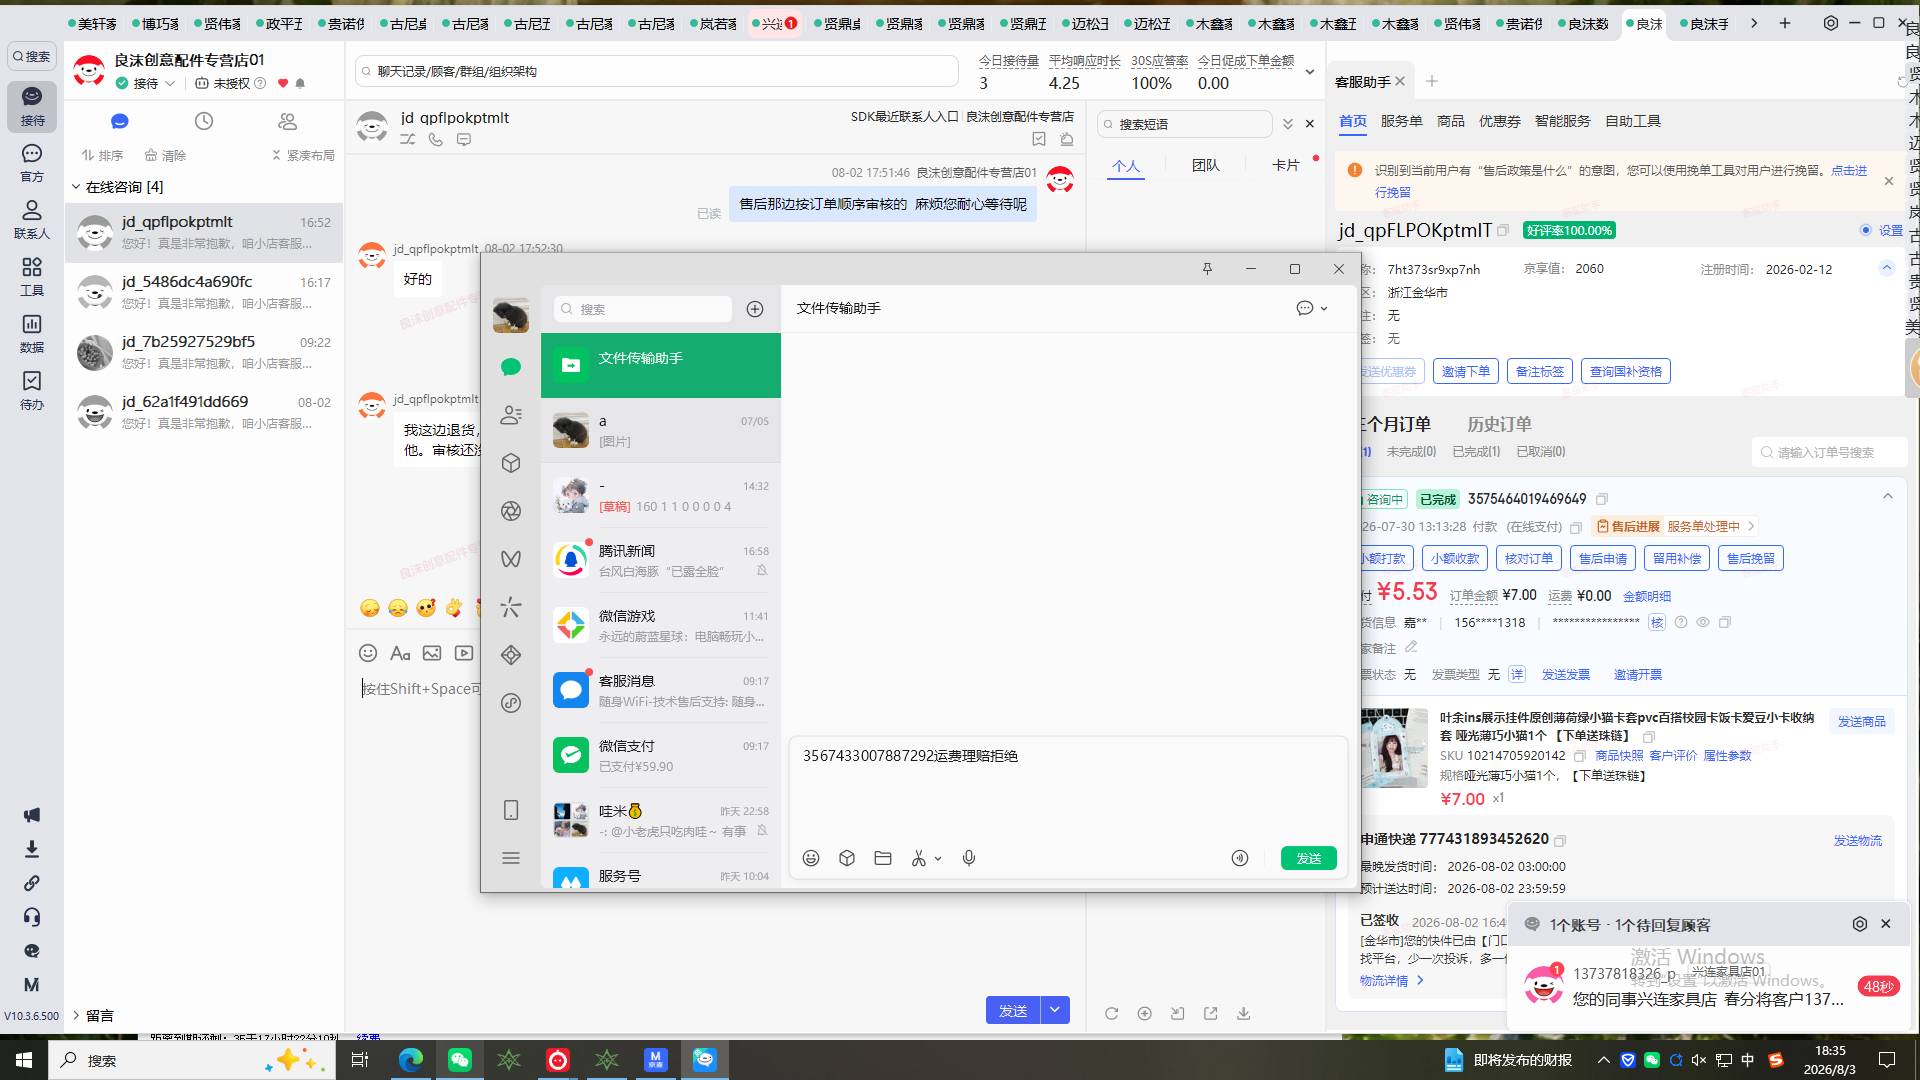Insert image in JD chat toolbar
Image resolution: width=1920 pixels, height=1080 pixels.
pos(432,653)
